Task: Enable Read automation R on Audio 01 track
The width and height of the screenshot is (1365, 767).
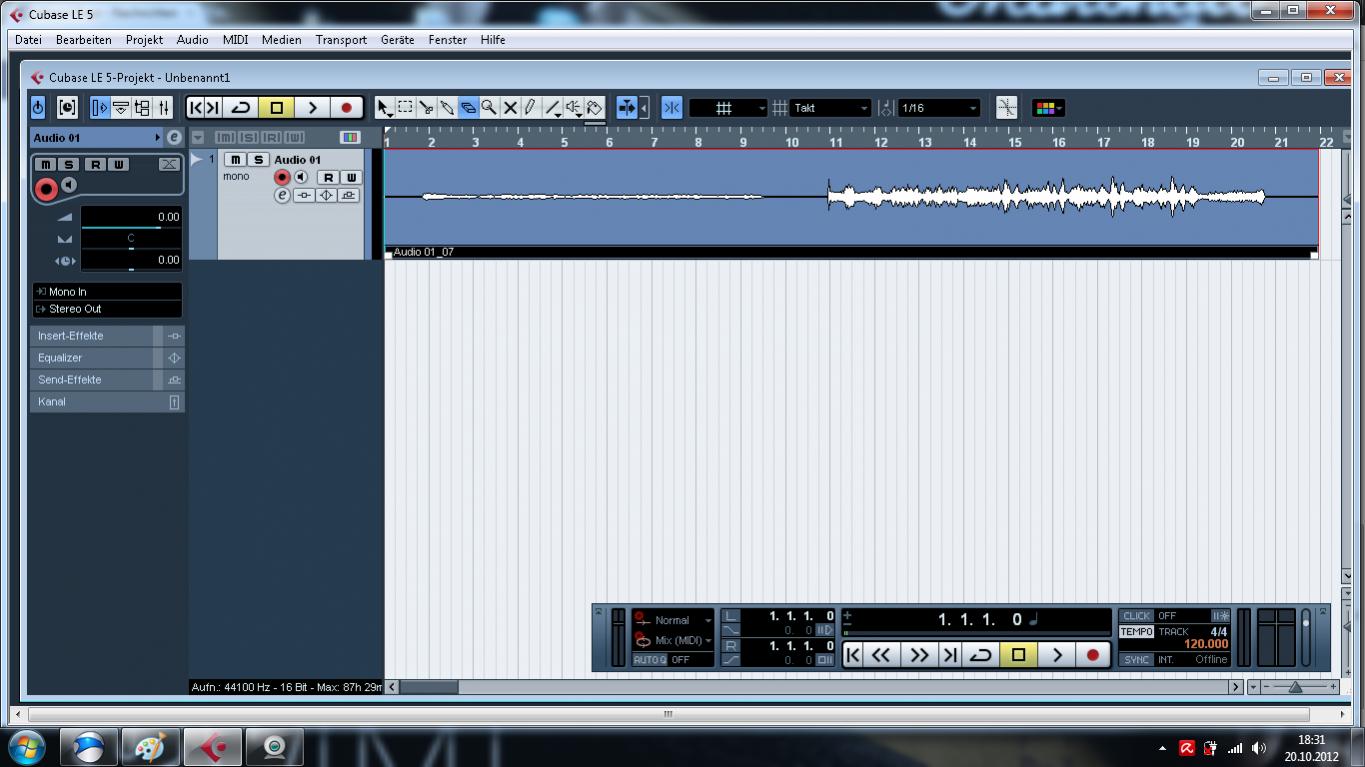Action: click(x=328, y=177)
